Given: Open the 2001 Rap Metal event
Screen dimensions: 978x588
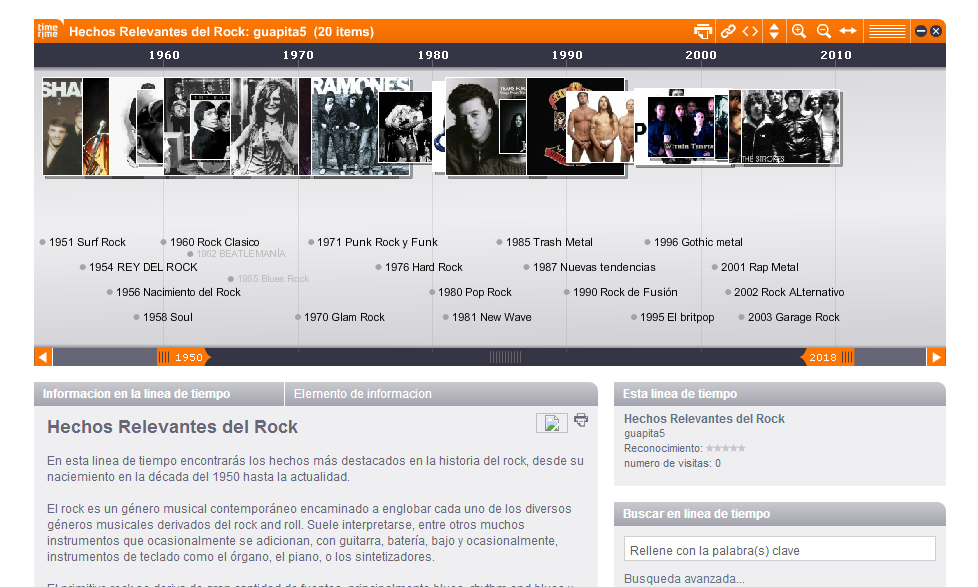Looking at the screenshot, I should 755,267.
